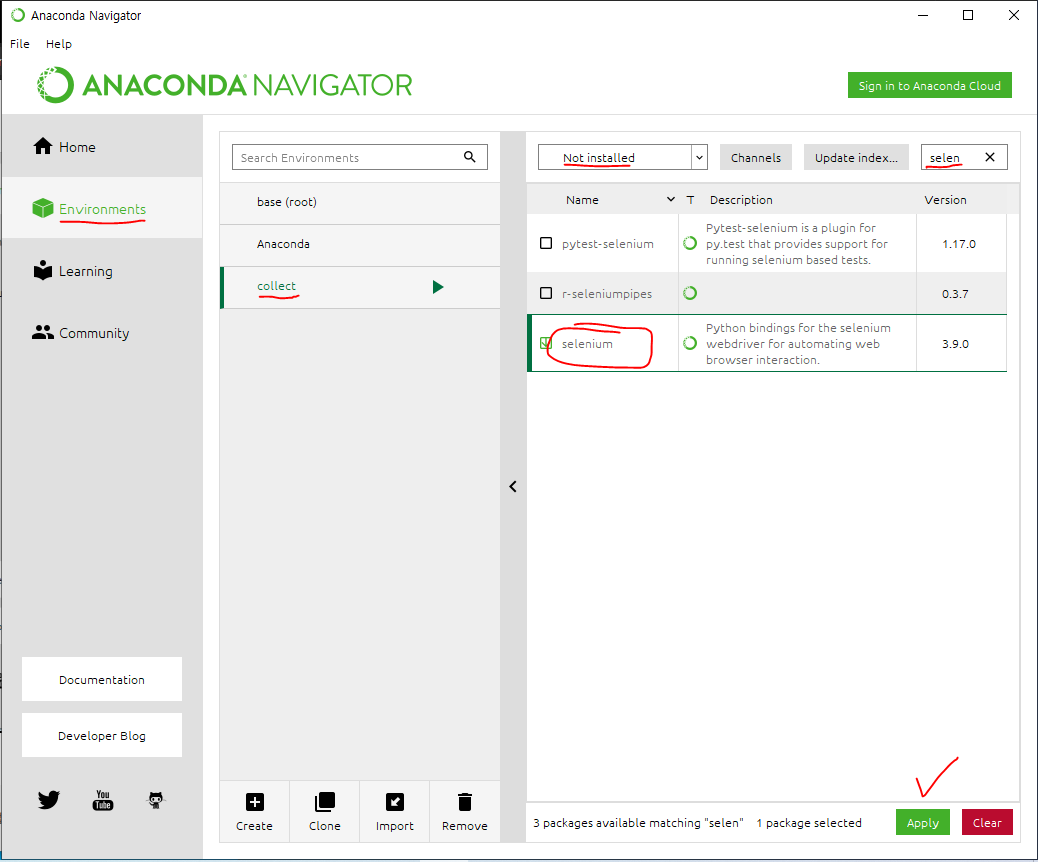Select the base (root) environment
The image size is (1038, 862).
tap(360, 202)
